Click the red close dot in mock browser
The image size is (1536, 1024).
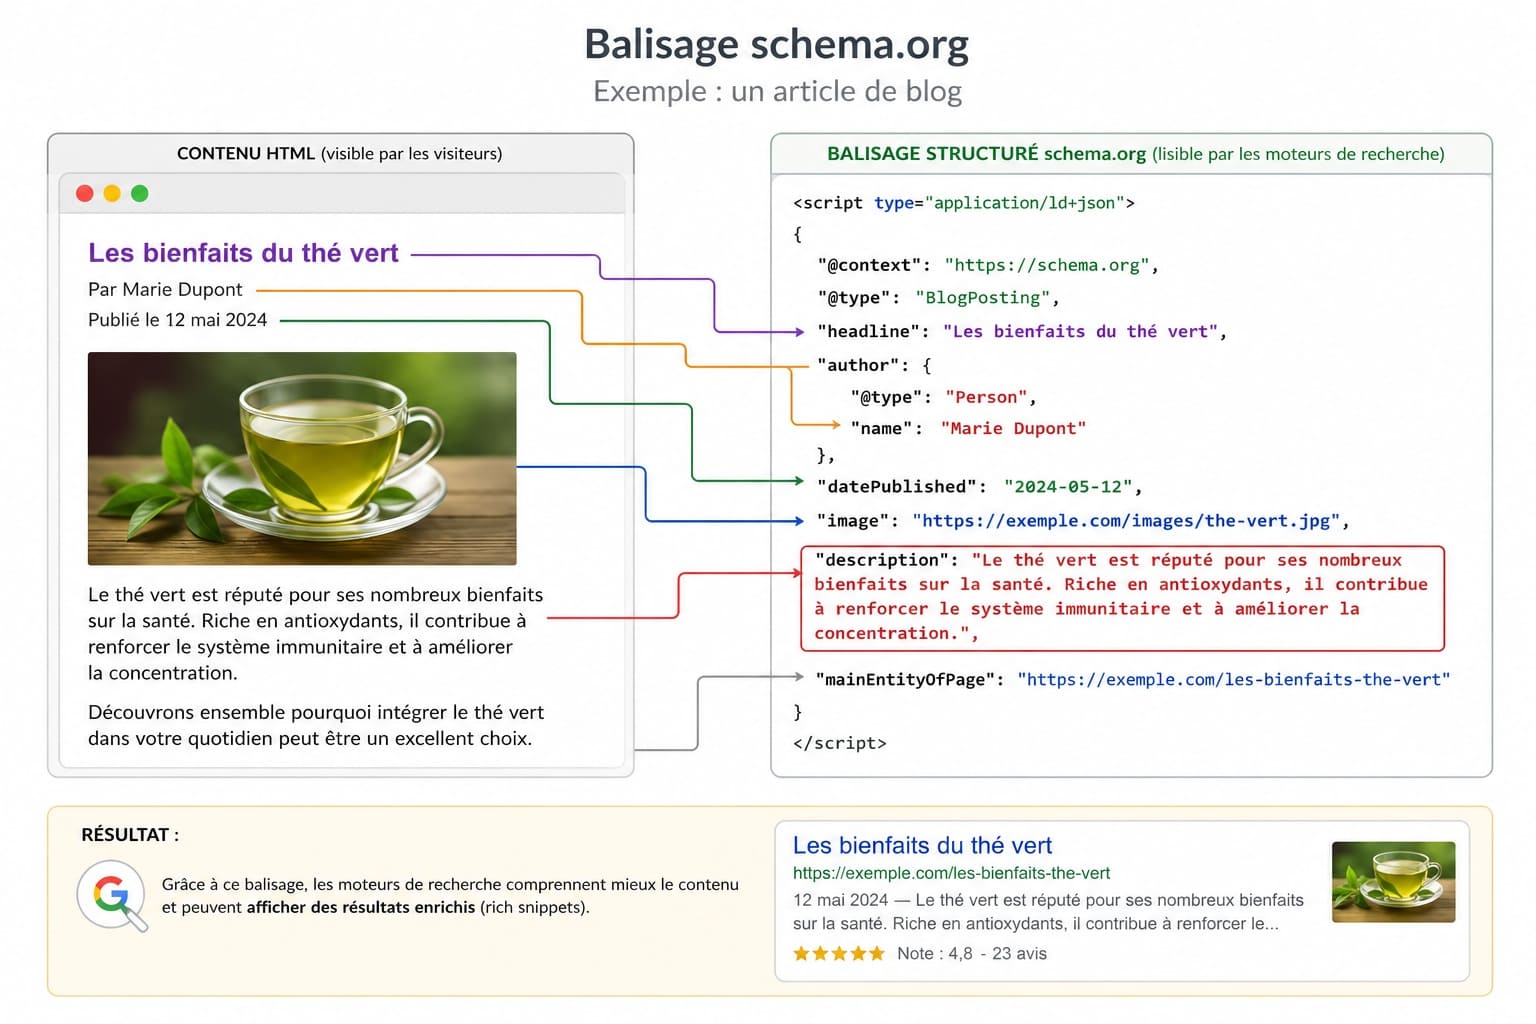pos(85,193)
